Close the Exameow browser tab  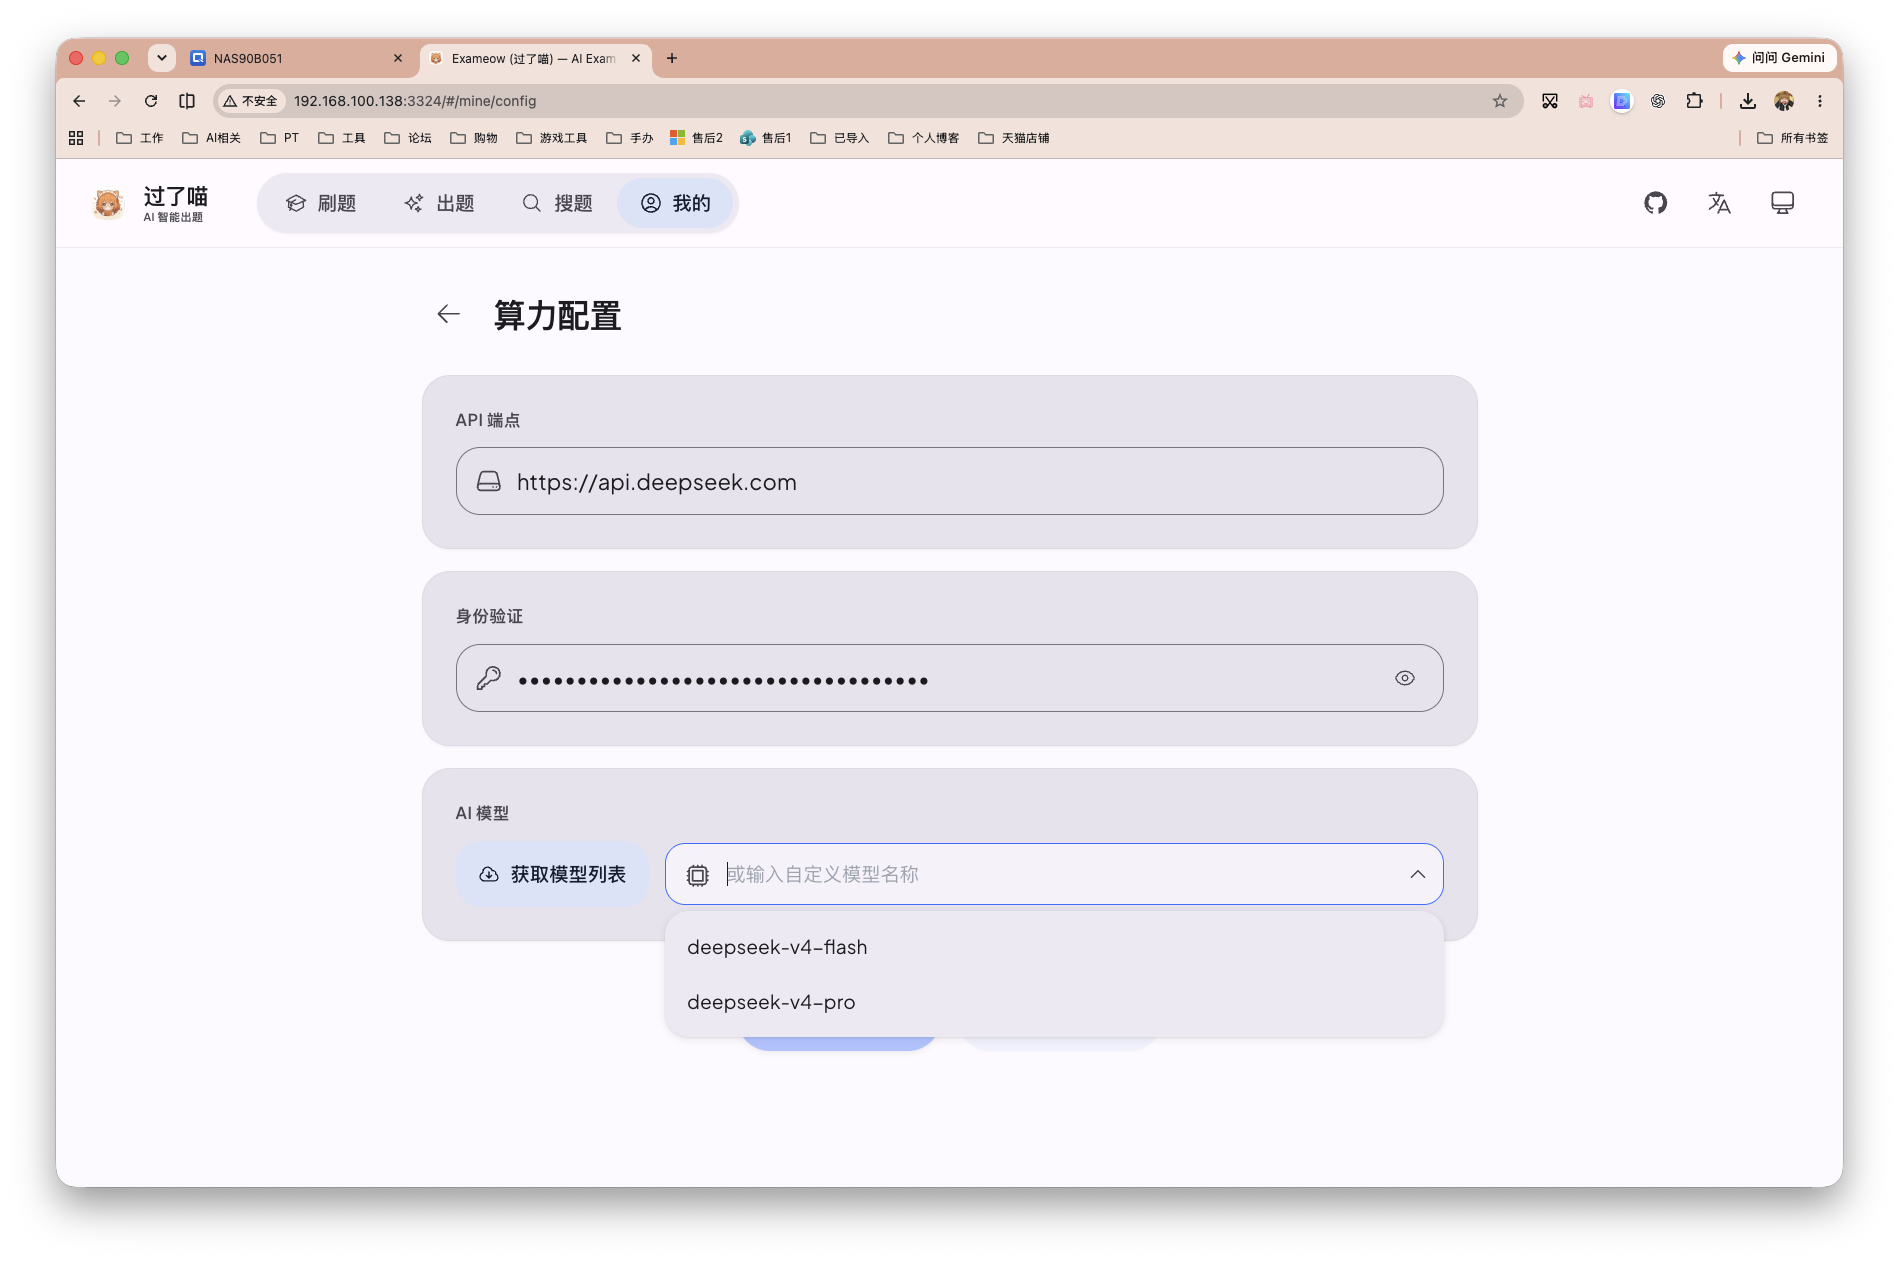pos(636,58)
